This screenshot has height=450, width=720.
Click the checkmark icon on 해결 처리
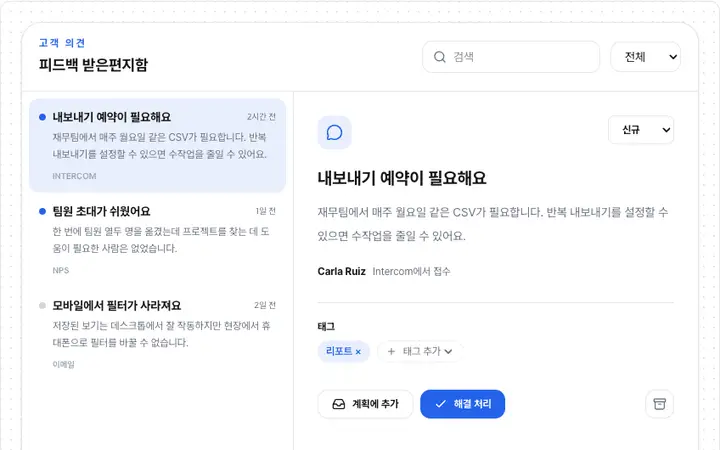(x=440, y=404)
